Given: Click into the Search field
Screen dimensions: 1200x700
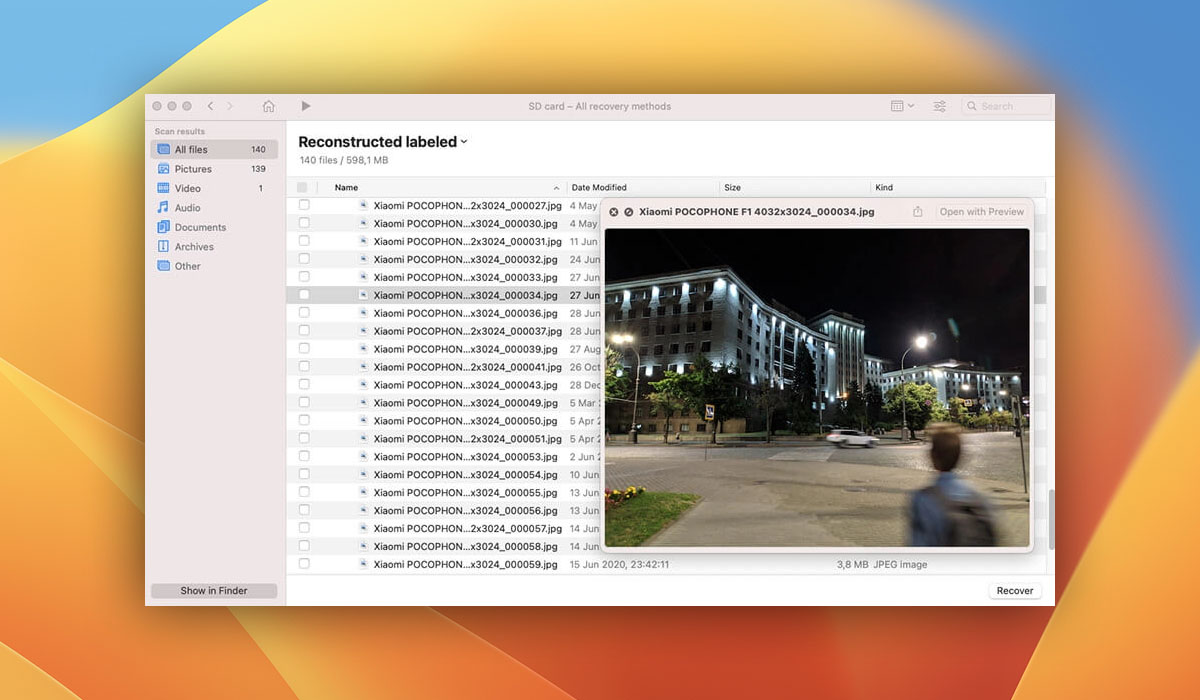Looking at the screenshot, I should [1006, 106].
